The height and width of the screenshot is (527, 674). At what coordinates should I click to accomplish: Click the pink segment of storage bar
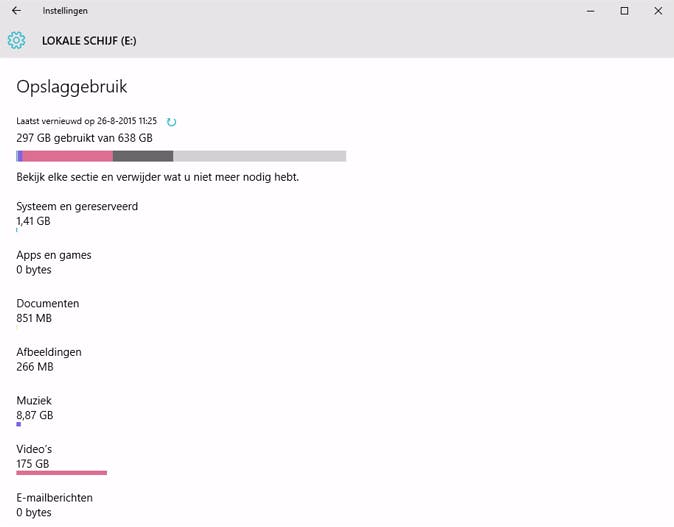tap(67, 156)
